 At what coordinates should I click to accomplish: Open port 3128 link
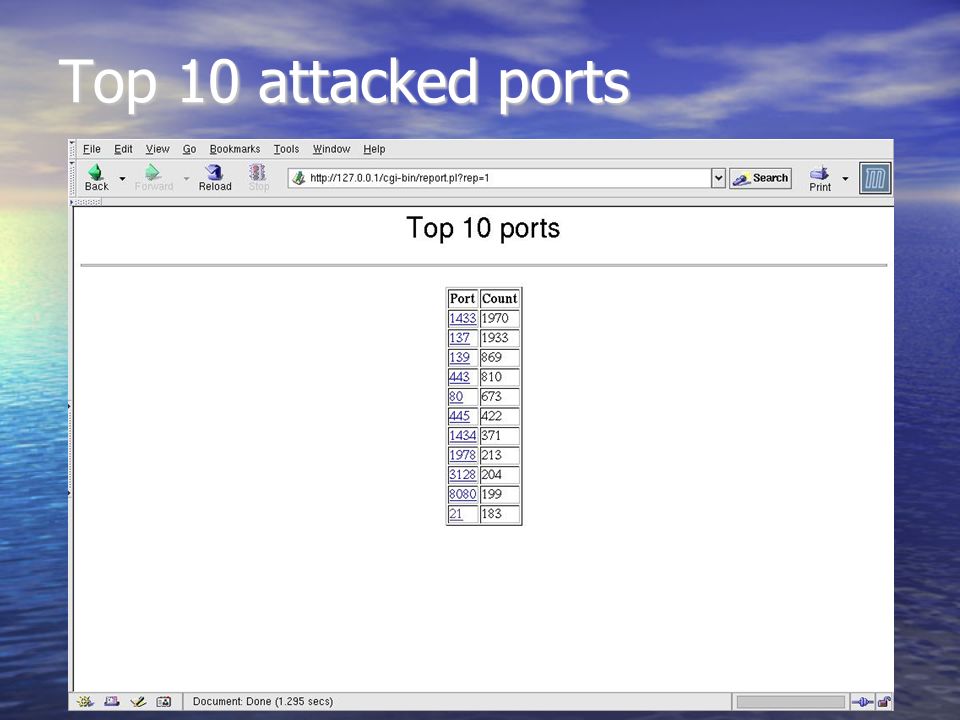tap(462, 474)
